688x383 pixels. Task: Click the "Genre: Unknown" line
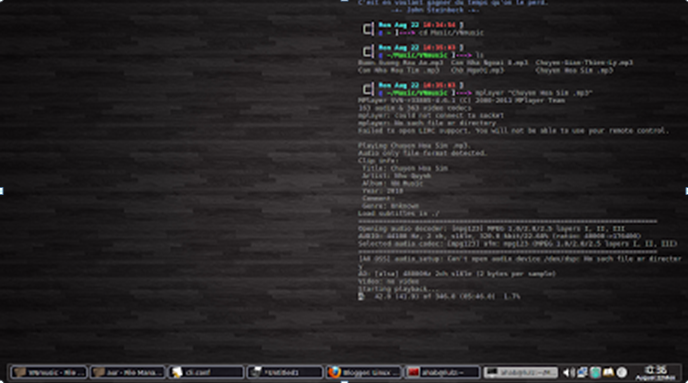pos(390,206)
